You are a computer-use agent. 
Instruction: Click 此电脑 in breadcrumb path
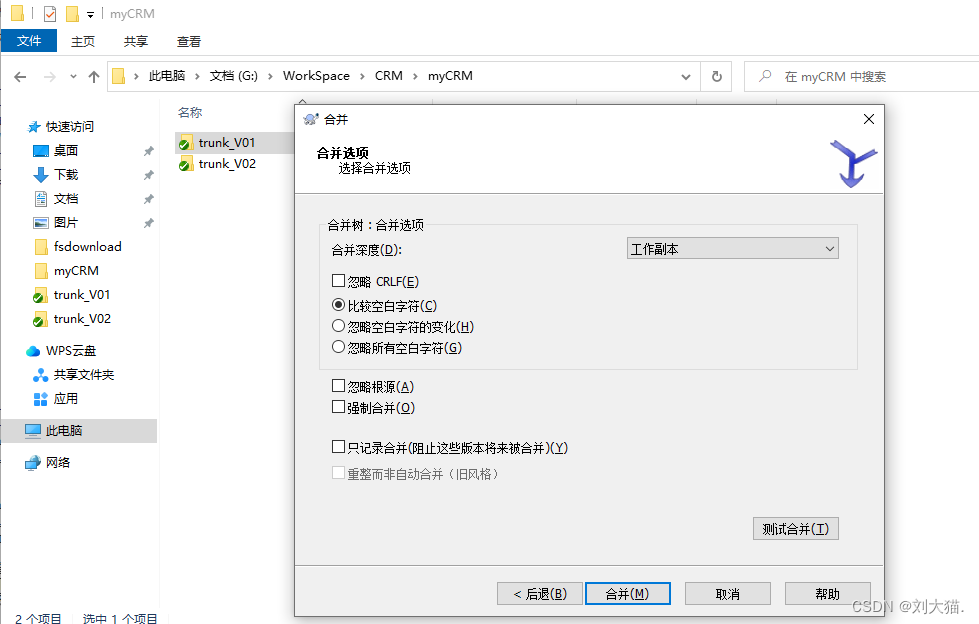tap(167, 76)
